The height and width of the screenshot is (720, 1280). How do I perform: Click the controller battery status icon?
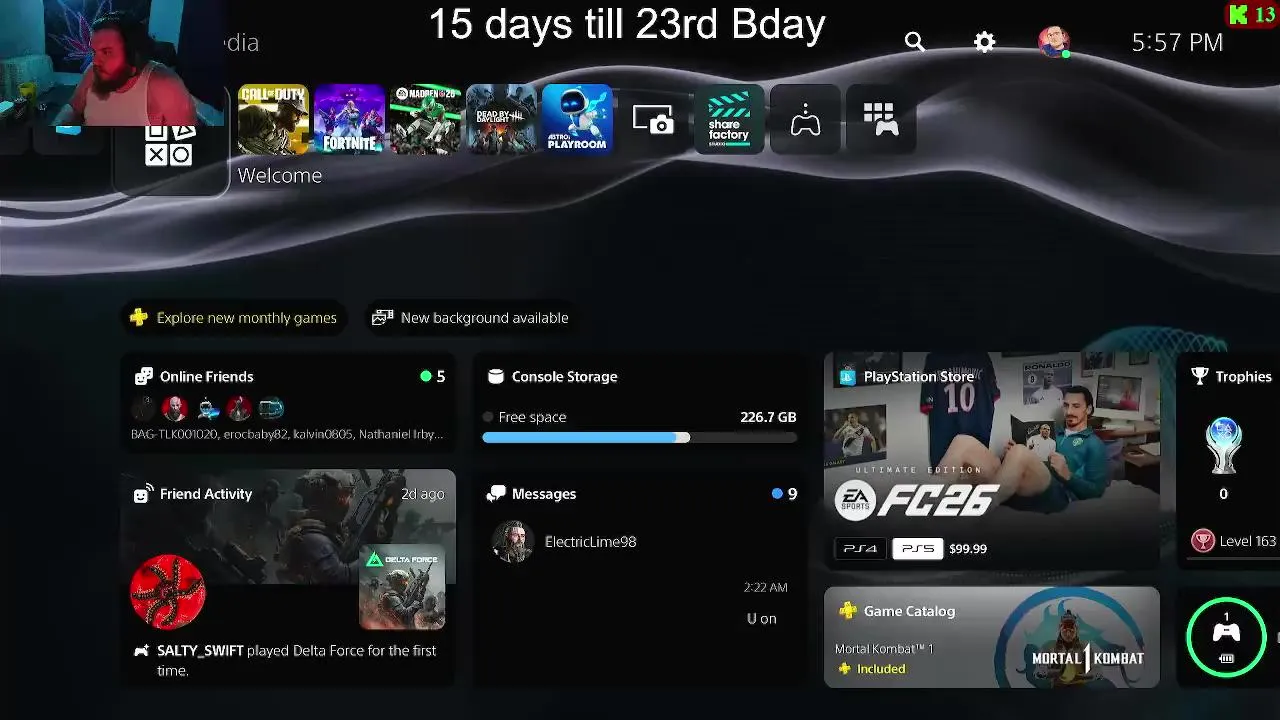[x=1226, y=638]
